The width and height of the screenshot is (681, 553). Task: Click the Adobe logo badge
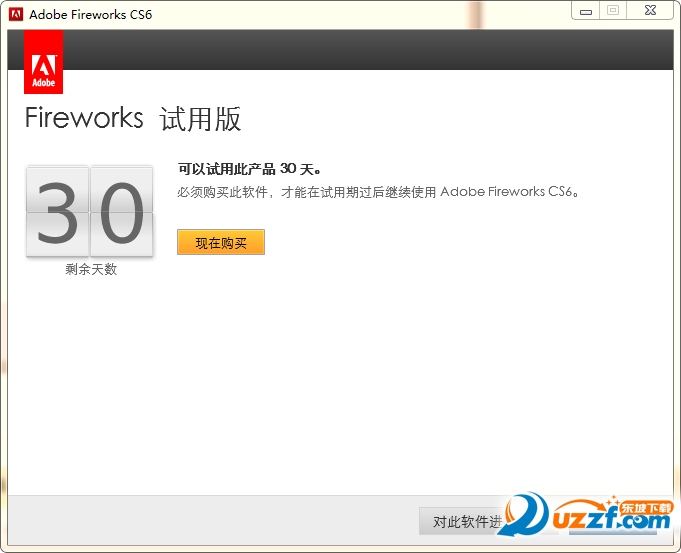click(x=43, y=62)
